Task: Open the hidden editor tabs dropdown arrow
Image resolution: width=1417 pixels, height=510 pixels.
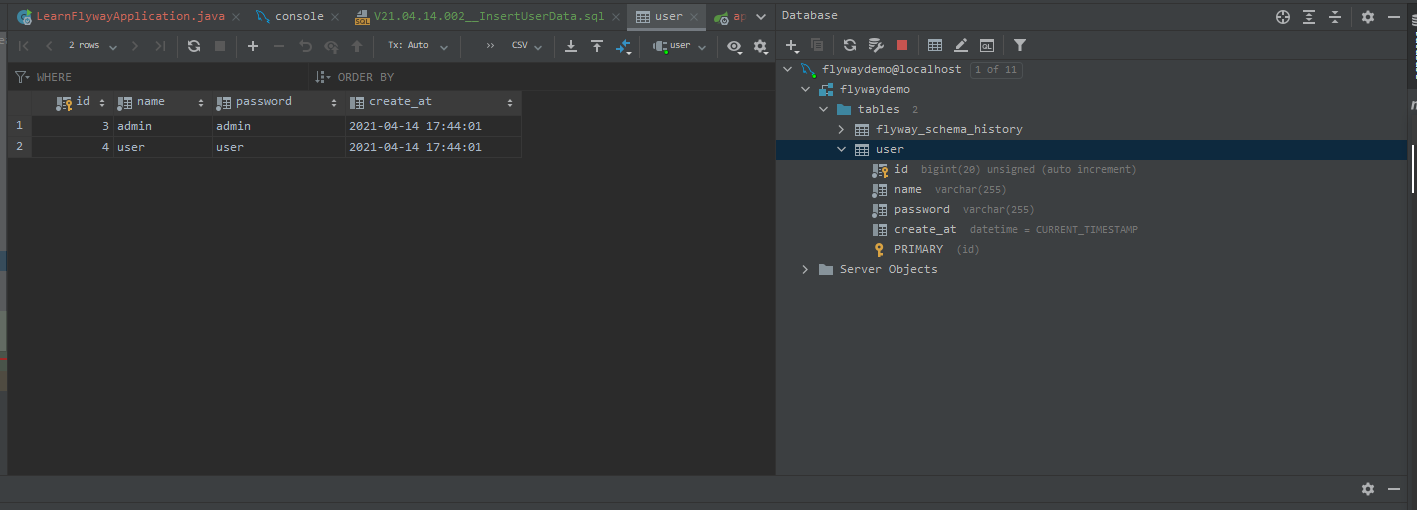Action: [761, 17]
